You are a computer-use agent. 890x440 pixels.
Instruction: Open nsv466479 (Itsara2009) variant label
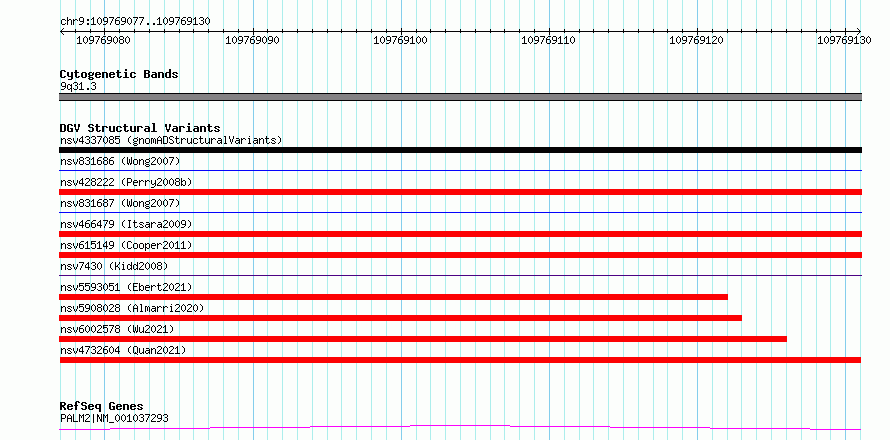click(126, 224)
